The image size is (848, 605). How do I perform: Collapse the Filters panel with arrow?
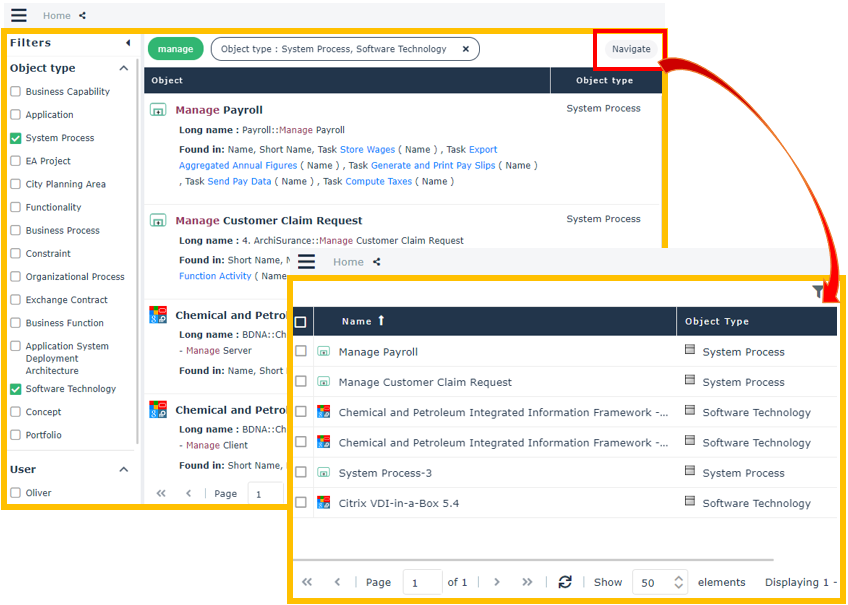(x=128, y=43)
